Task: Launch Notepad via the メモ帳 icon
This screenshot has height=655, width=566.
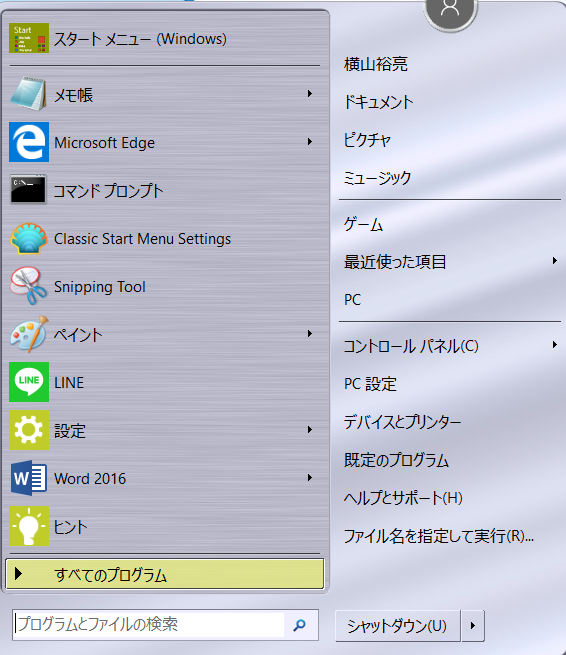Action: coord(28,94)
